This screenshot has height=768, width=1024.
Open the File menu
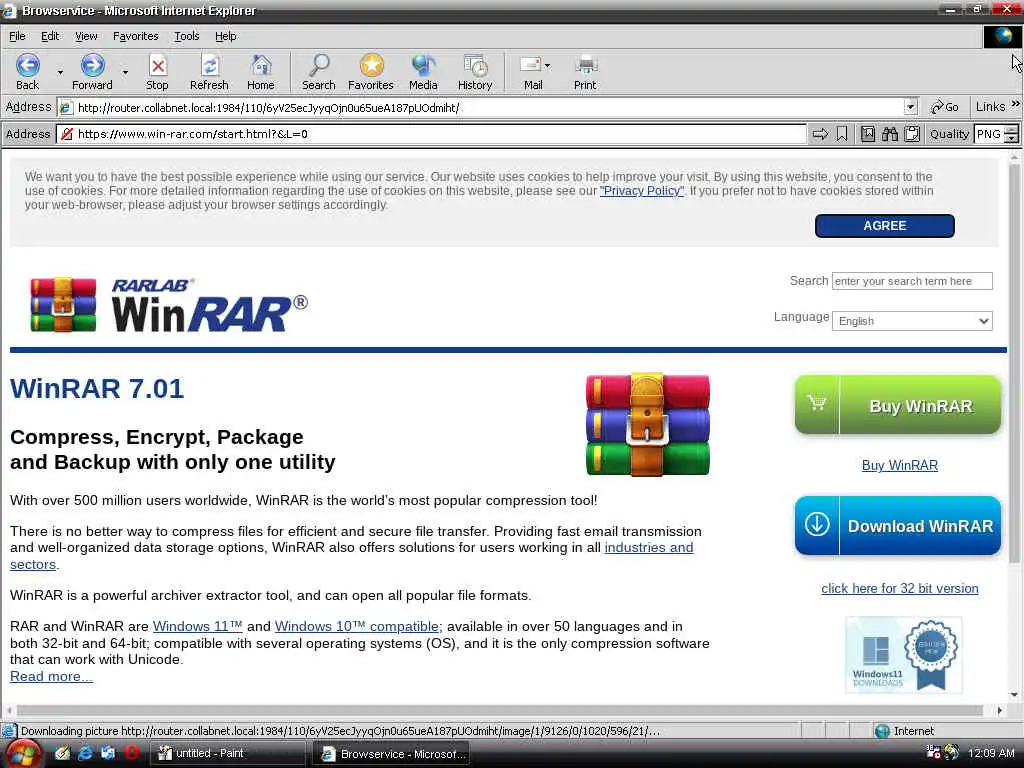pyautogui.click(x=17, y=36)
